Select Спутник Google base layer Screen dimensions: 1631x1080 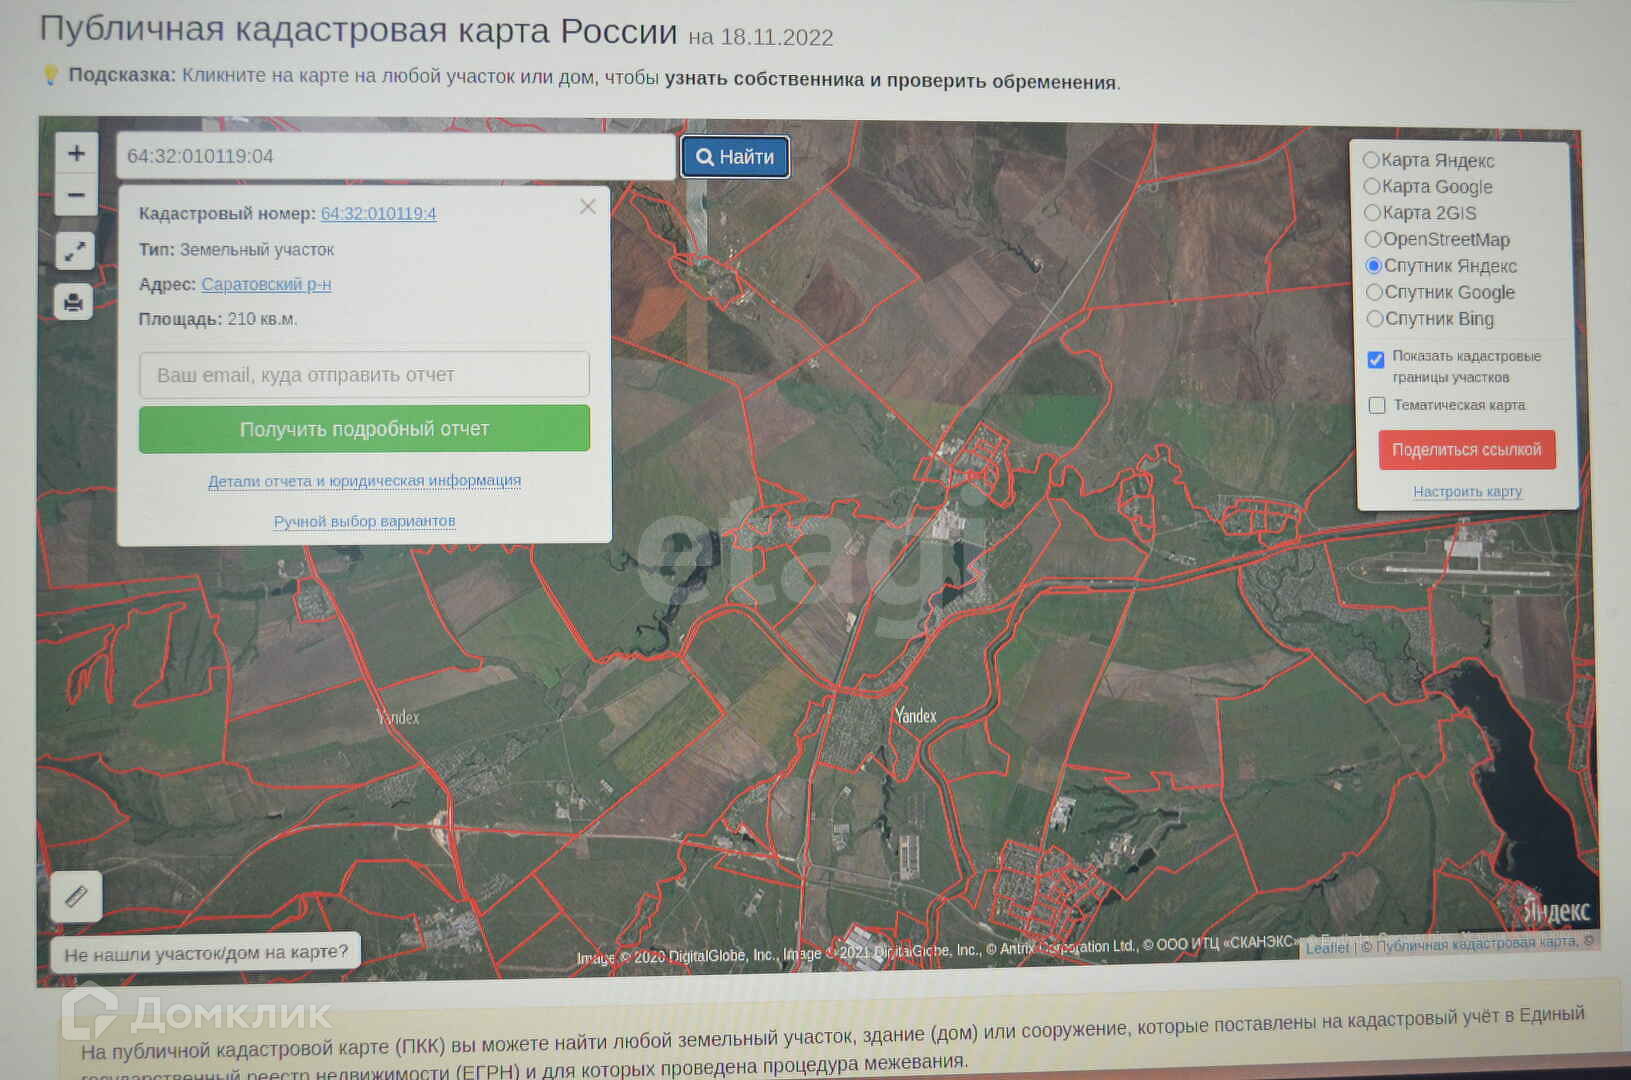(1374, 292)
